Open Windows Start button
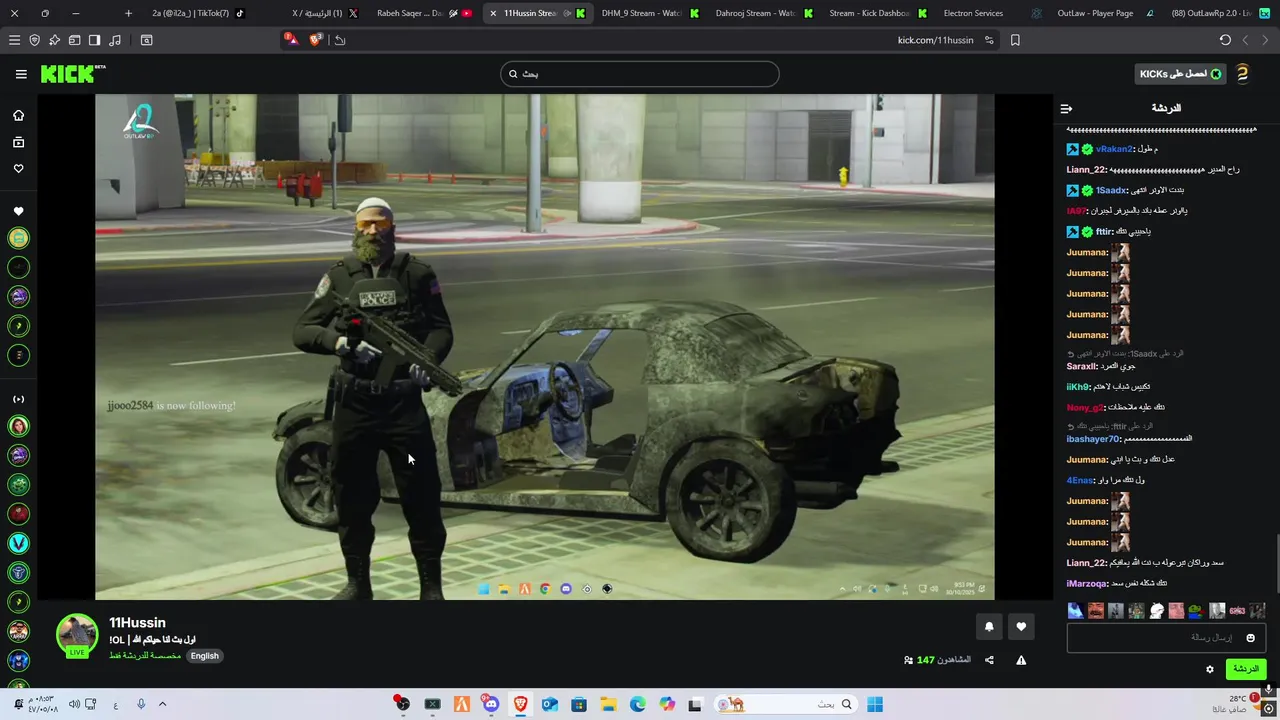This screenshot has width=1280, height=720. [x=875, y=704]
